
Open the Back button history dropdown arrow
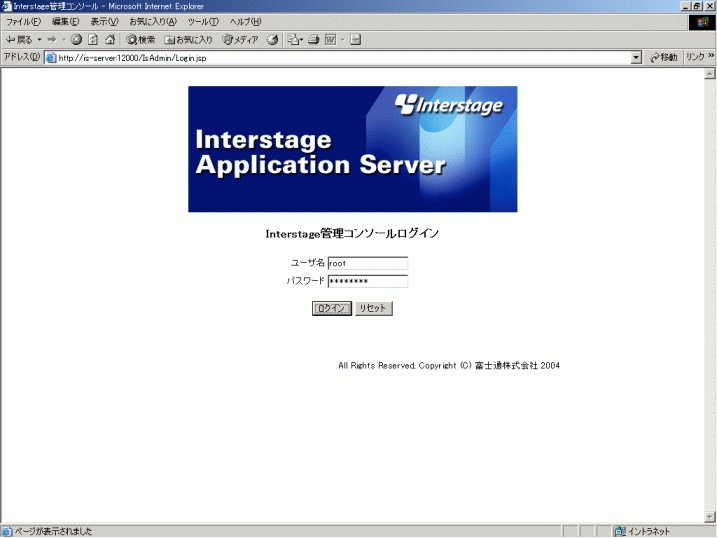click(x=39, y=40)
